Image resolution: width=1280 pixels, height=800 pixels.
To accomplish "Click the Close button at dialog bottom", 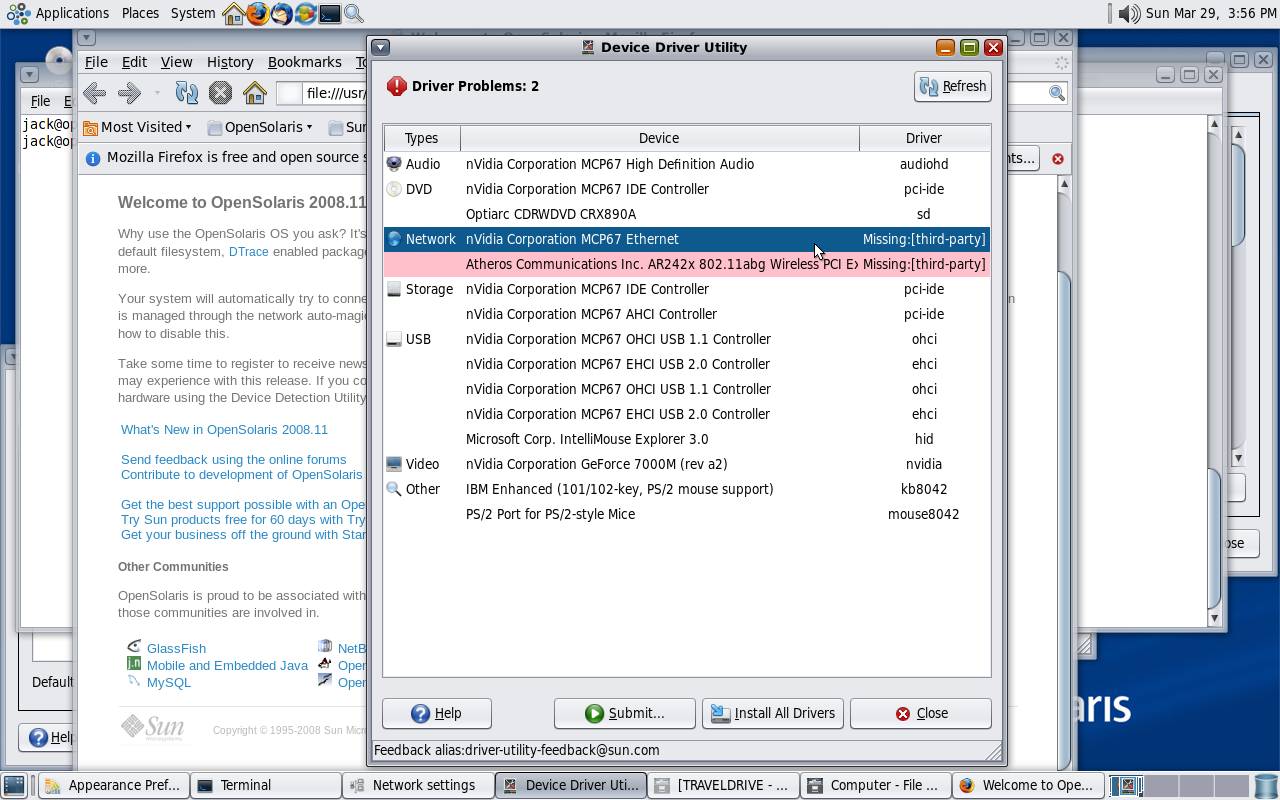I will pyautogui.click(x=920, y=713).
